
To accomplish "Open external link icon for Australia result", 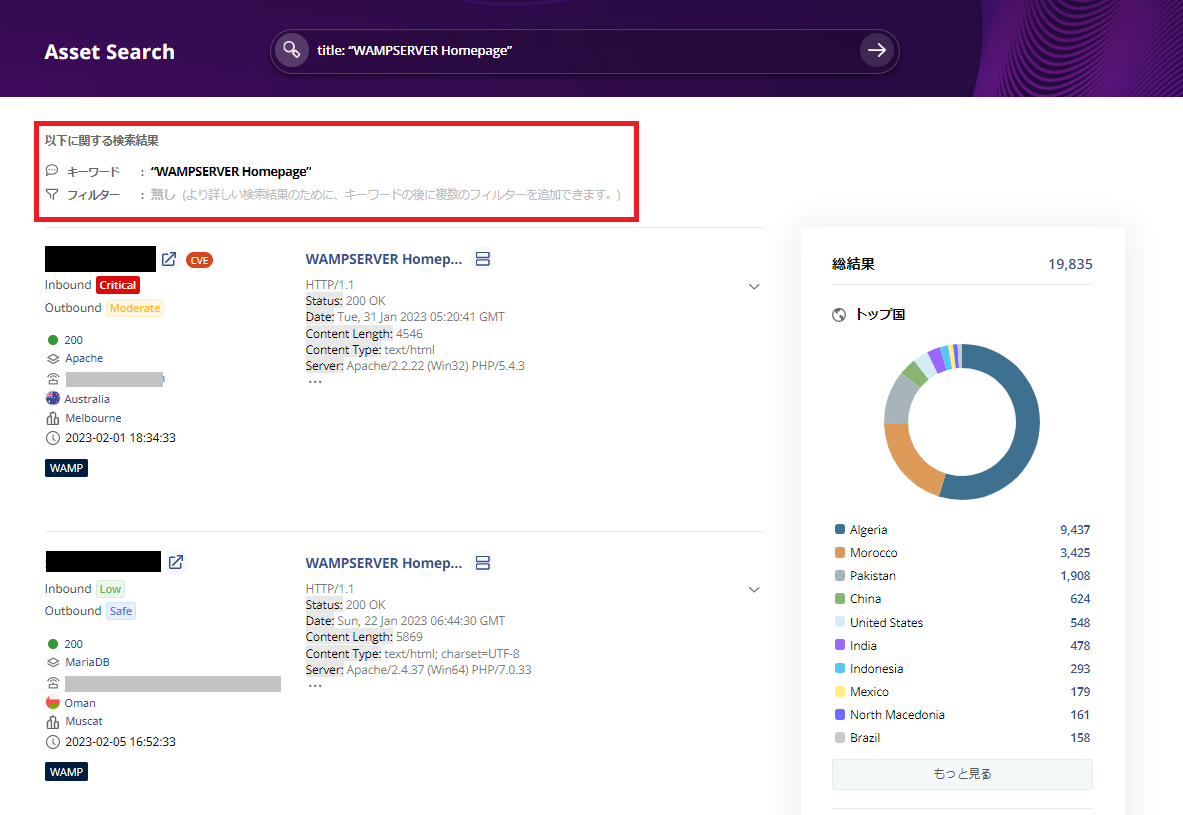I will pos(169,260).
